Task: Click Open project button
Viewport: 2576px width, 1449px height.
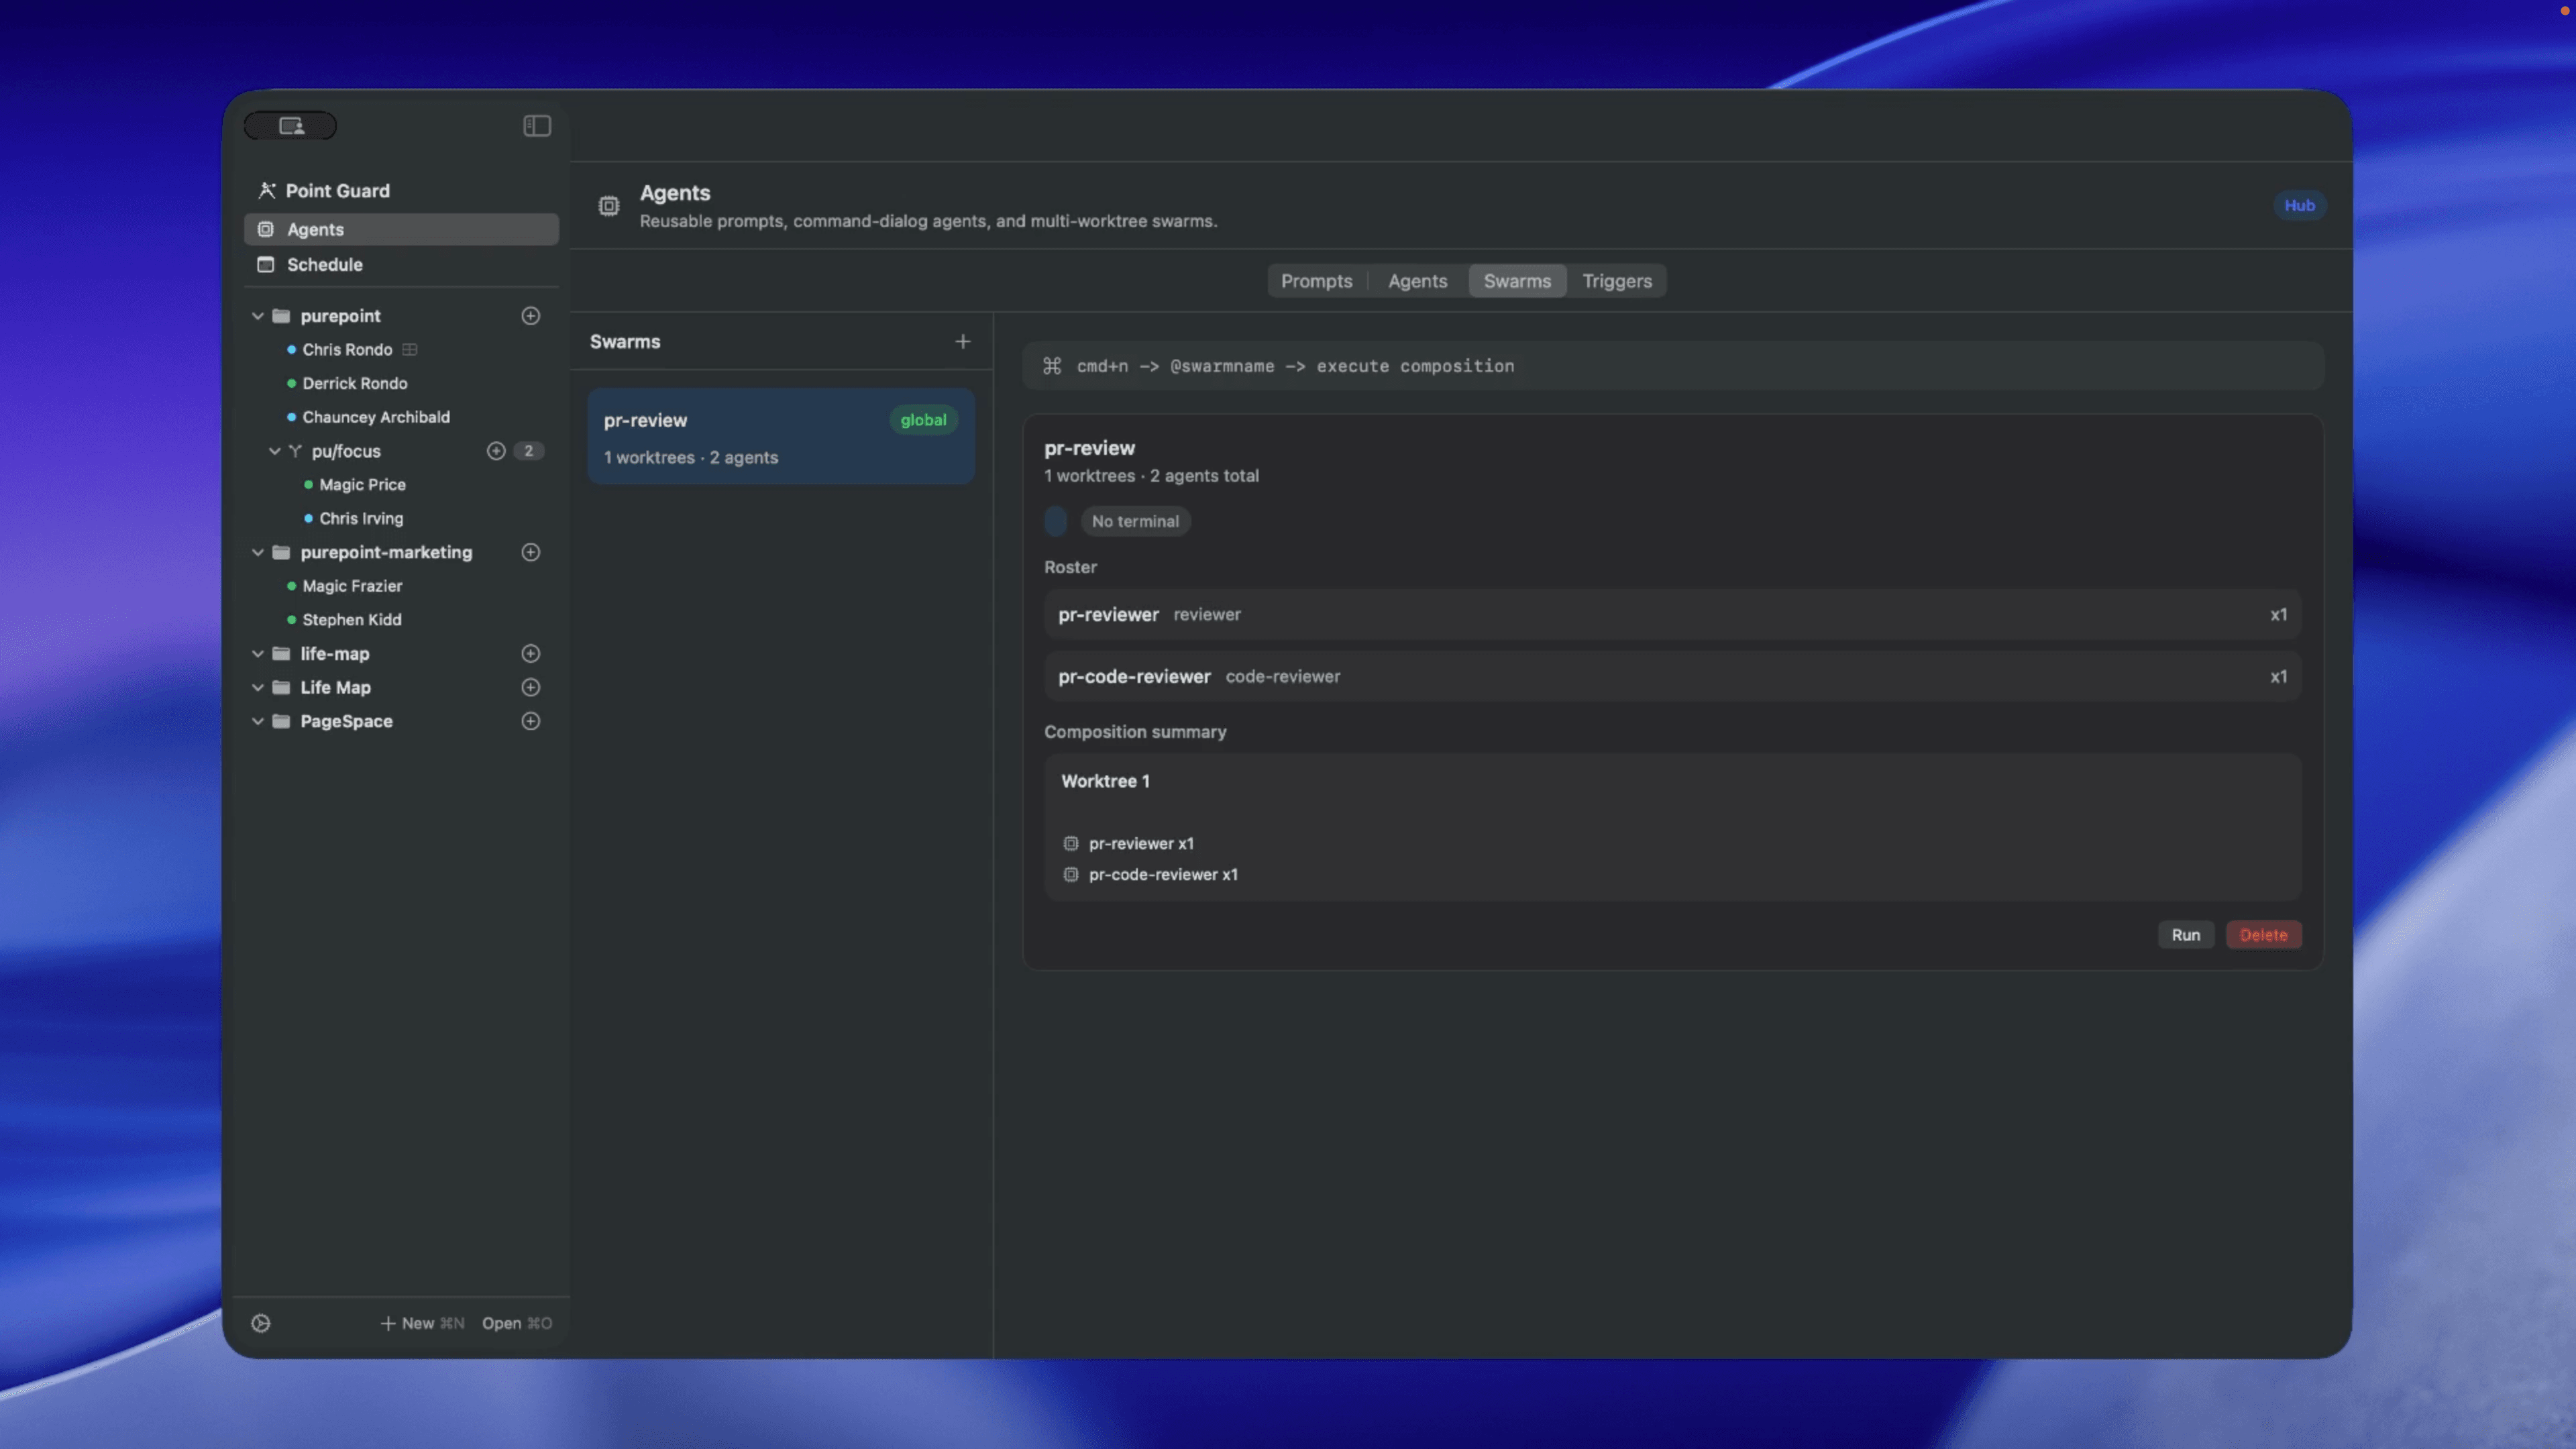Action: (516, 1323)
